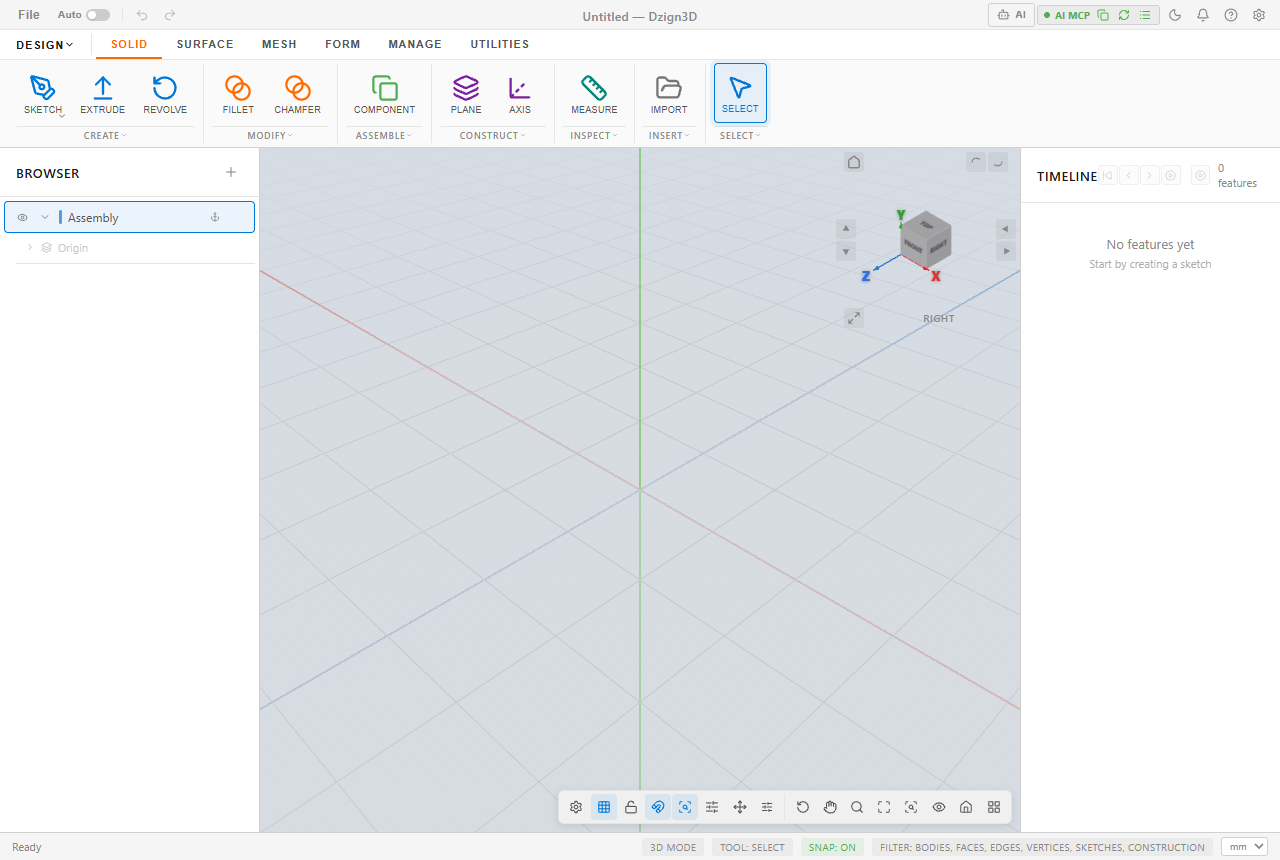This screenshot has width=1280, height=860.
Task: Start a new Sketch from the toolbar
Action: [x=43, y=95]
